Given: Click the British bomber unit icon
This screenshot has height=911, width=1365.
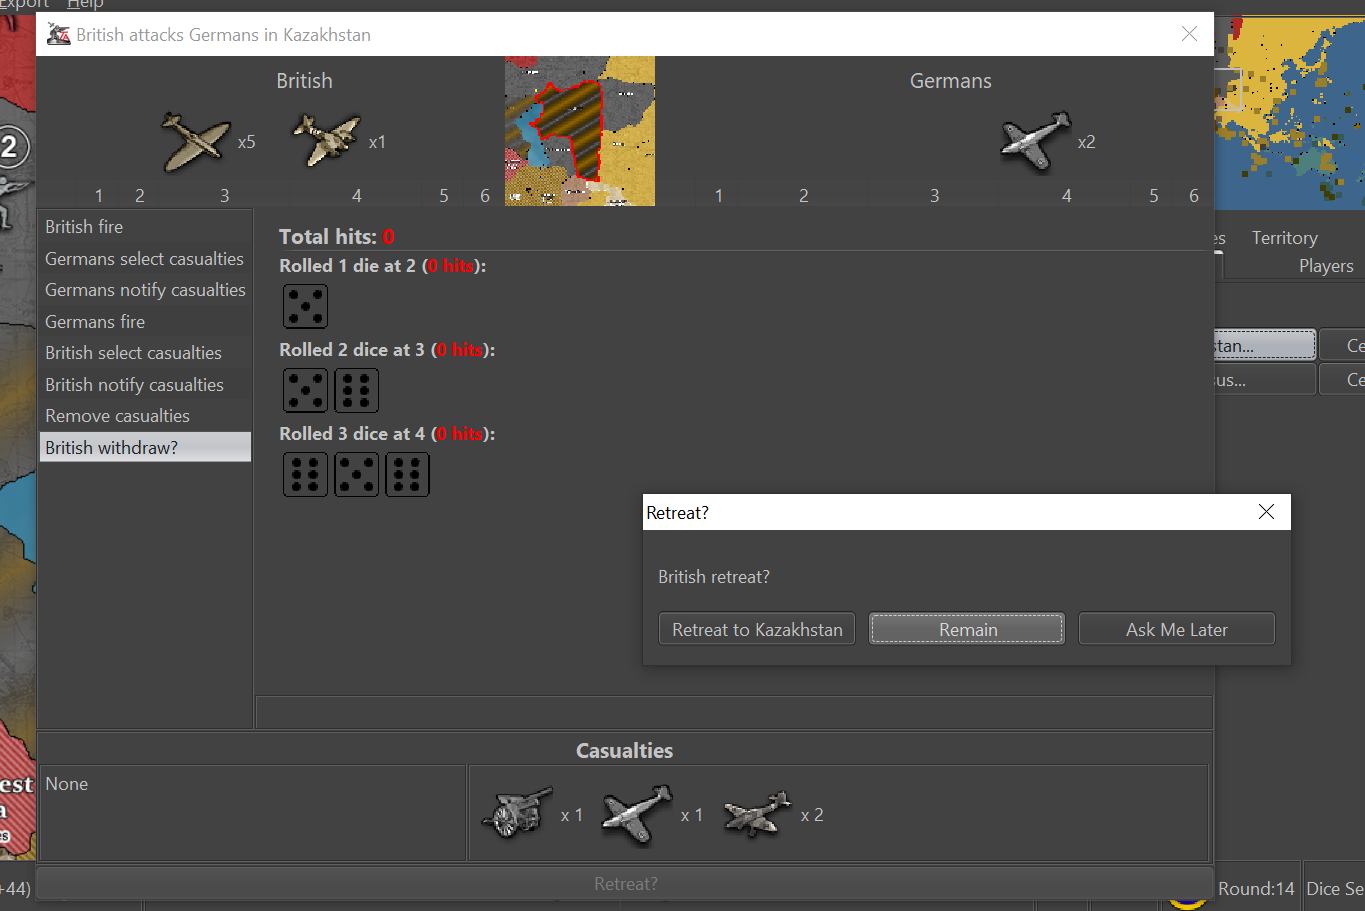Looking at the screenshot, I should tap(326, 141).
